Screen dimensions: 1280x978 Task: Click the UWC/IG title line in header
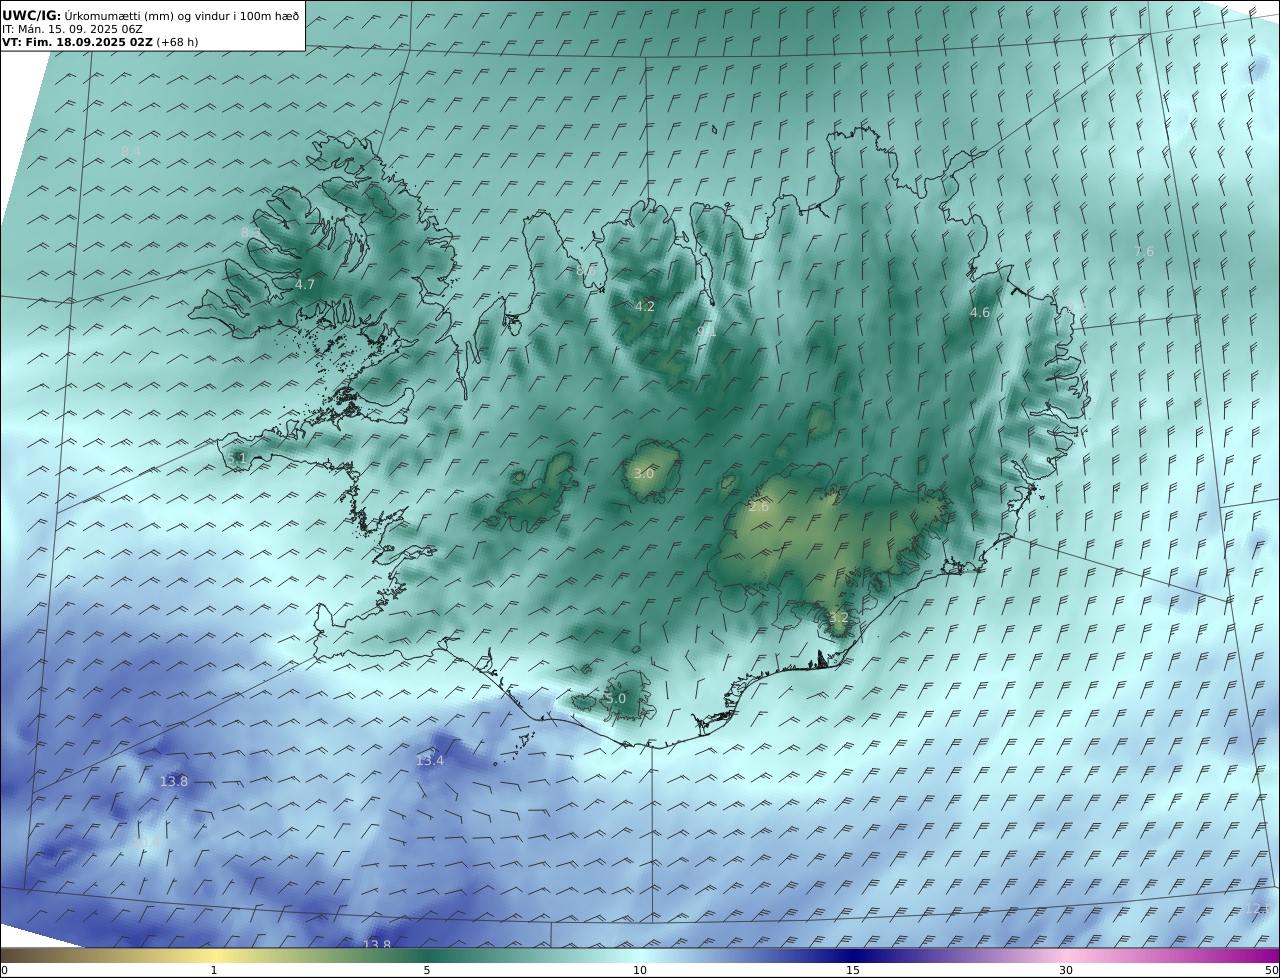pyautogui.click(x=151, y=15)
